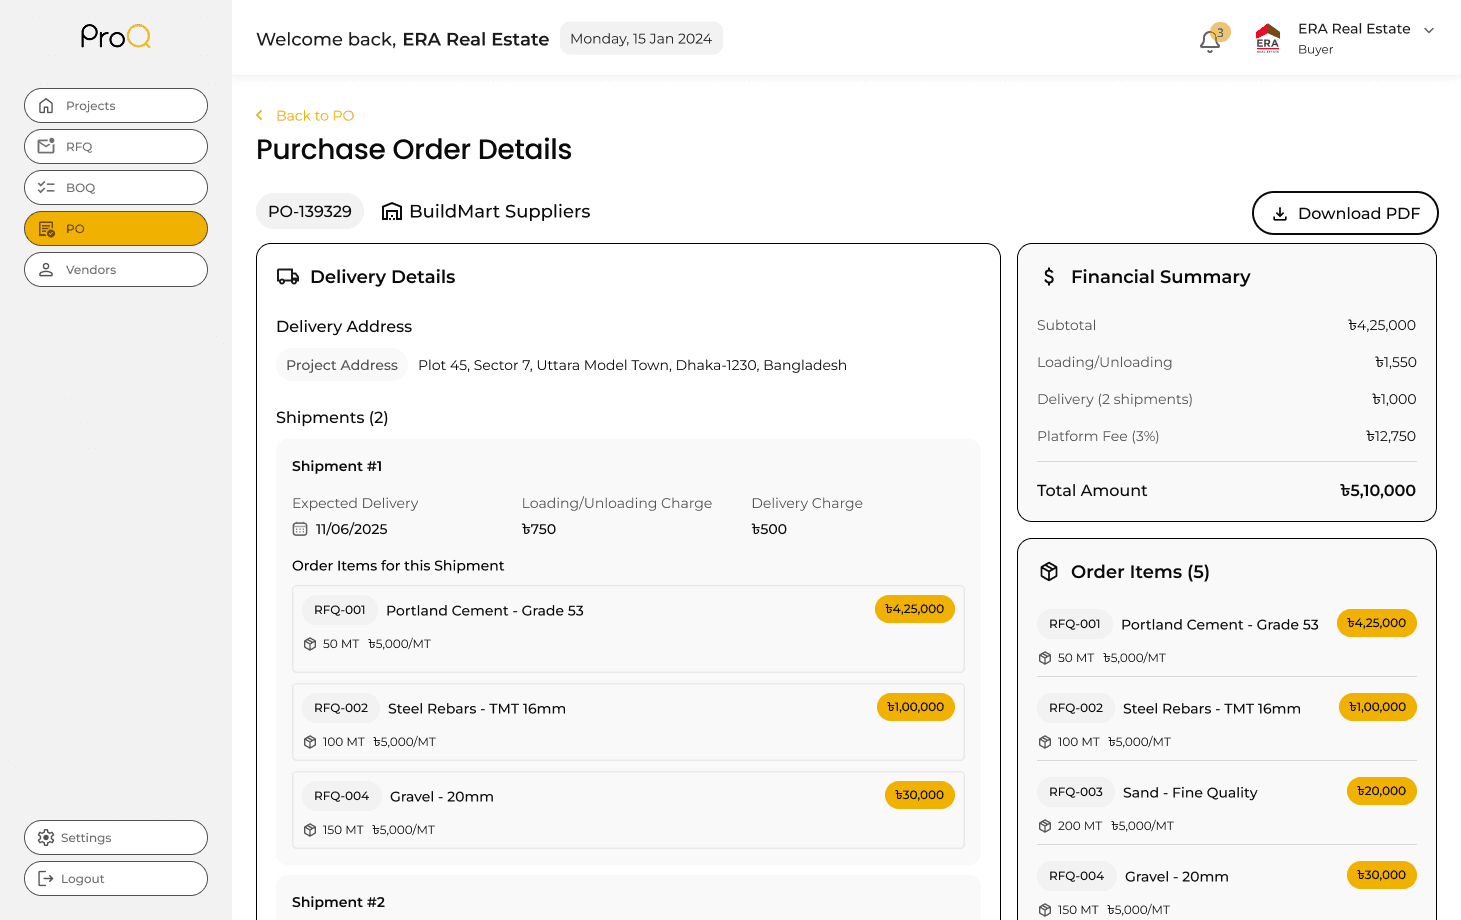
Task: Expand the ERA Real Estate account dropdown
Action: [1429, 31]
